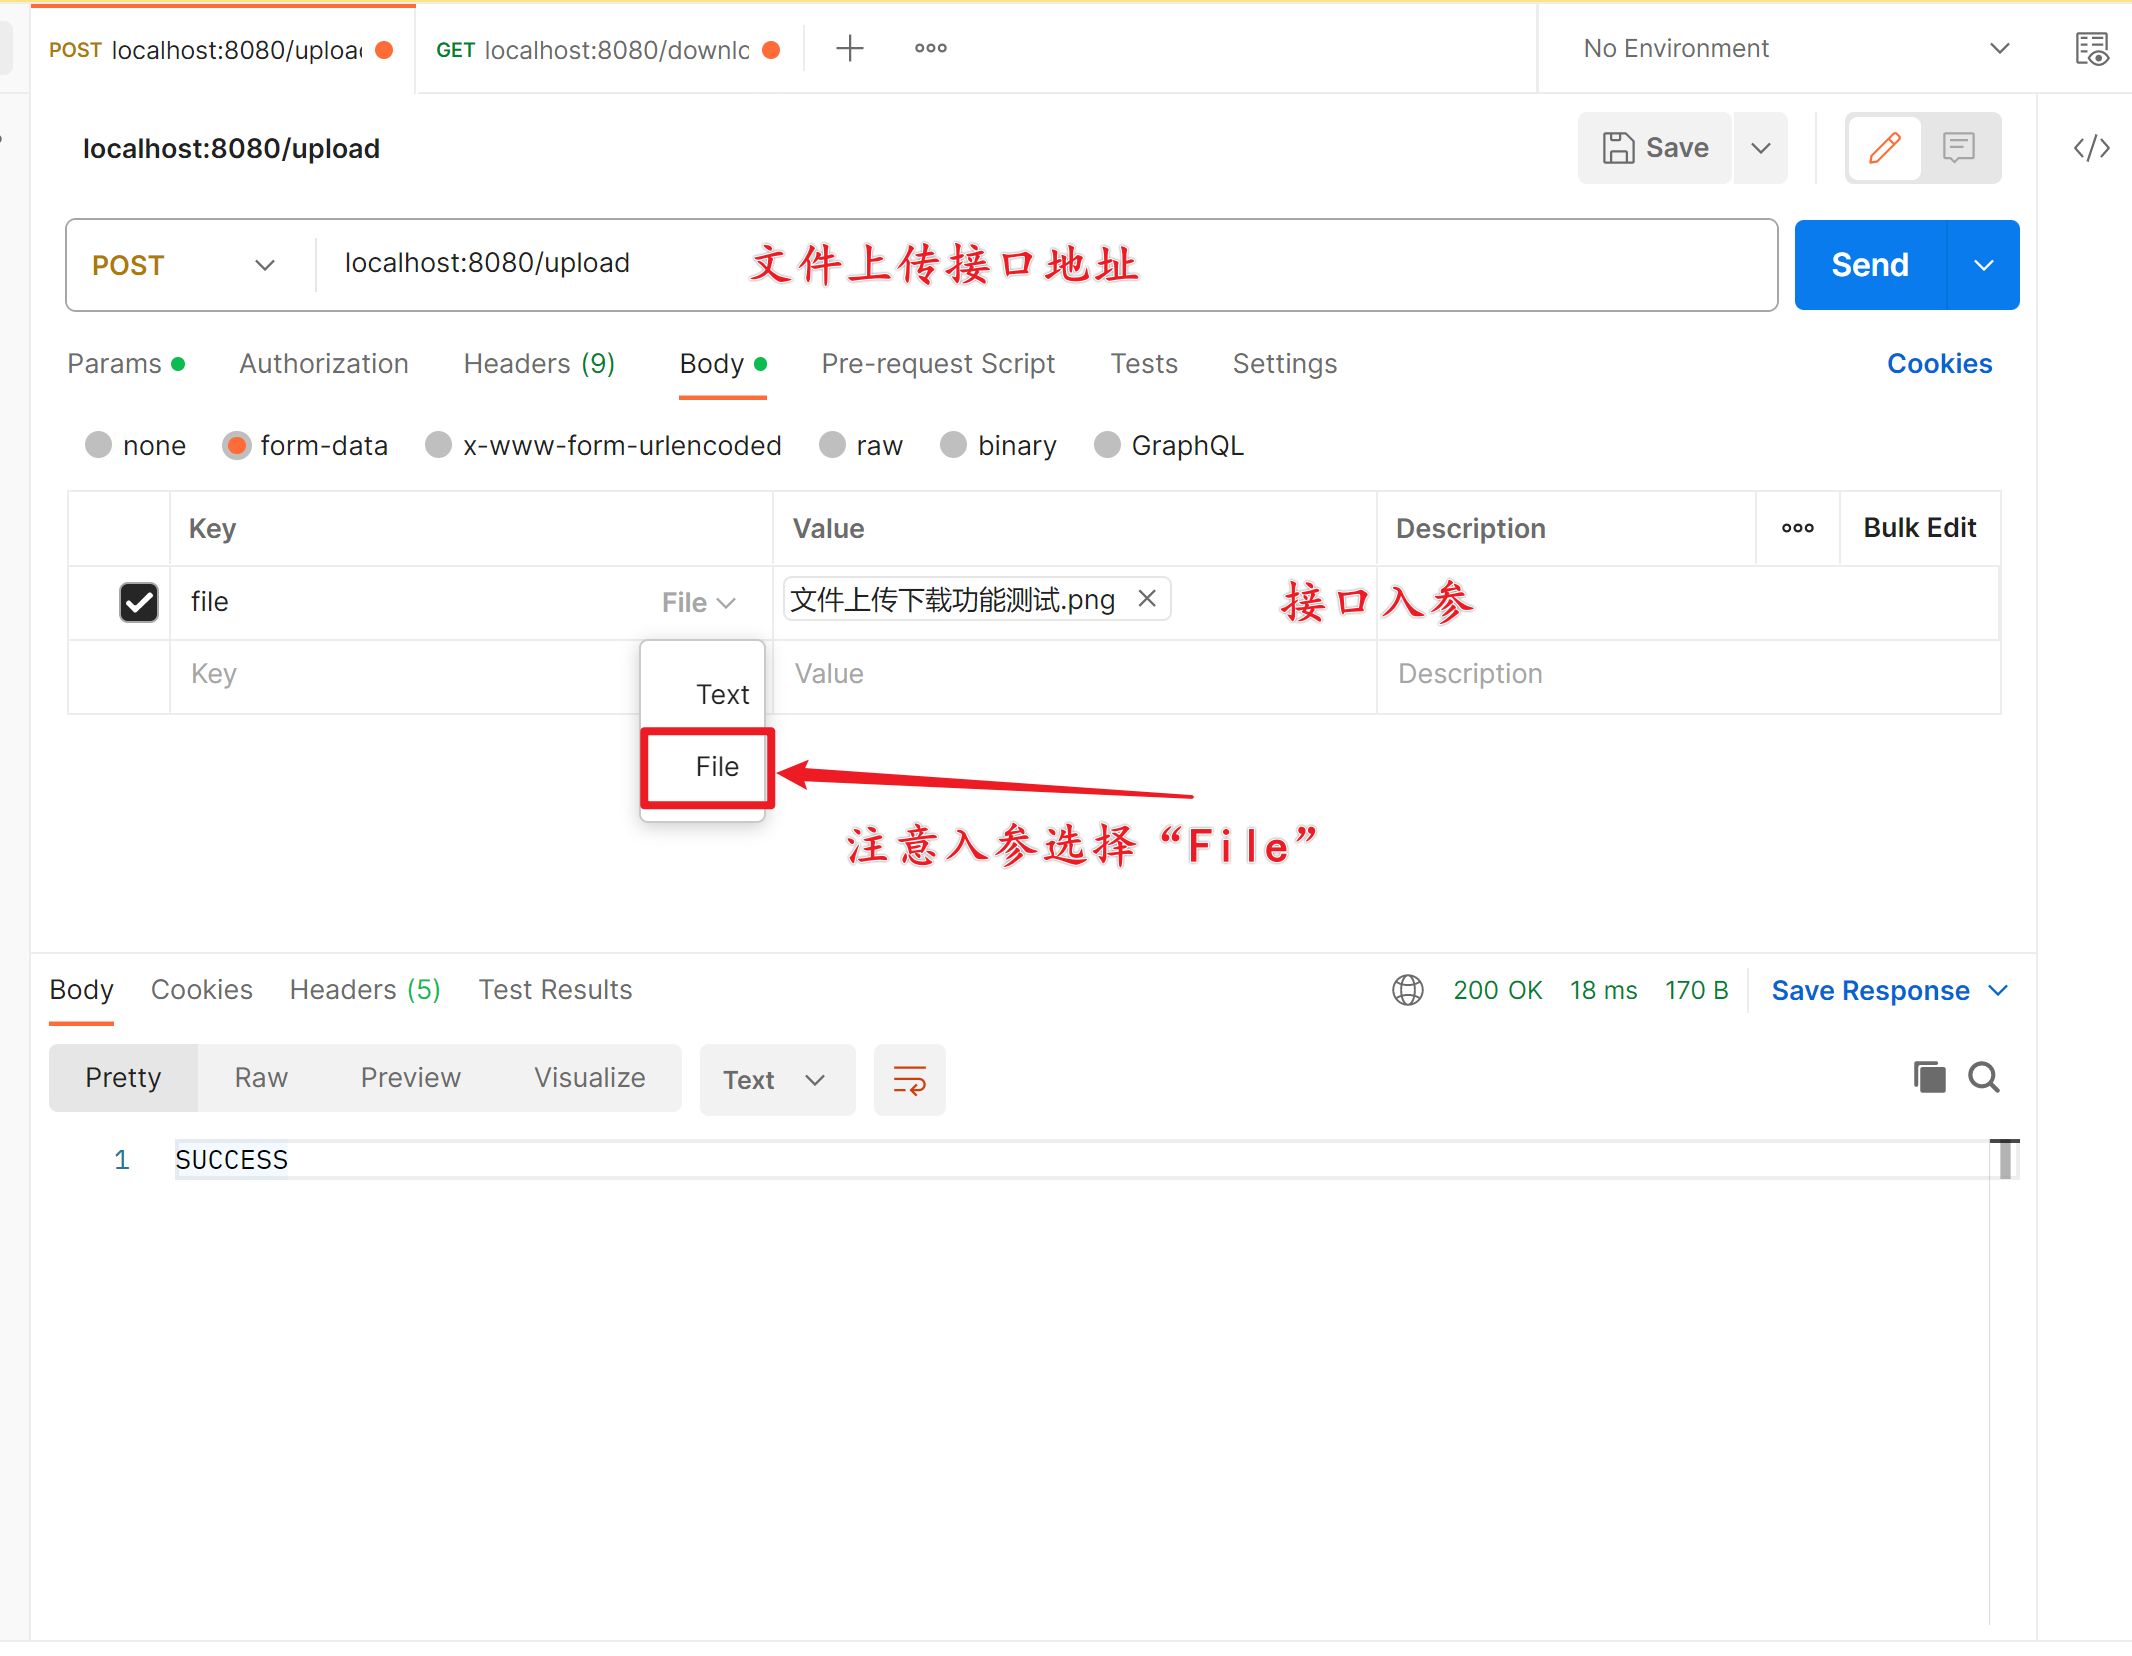Save the request
The image size is (2132, 1656).
pyautogui.click(x=1655, y=148)
